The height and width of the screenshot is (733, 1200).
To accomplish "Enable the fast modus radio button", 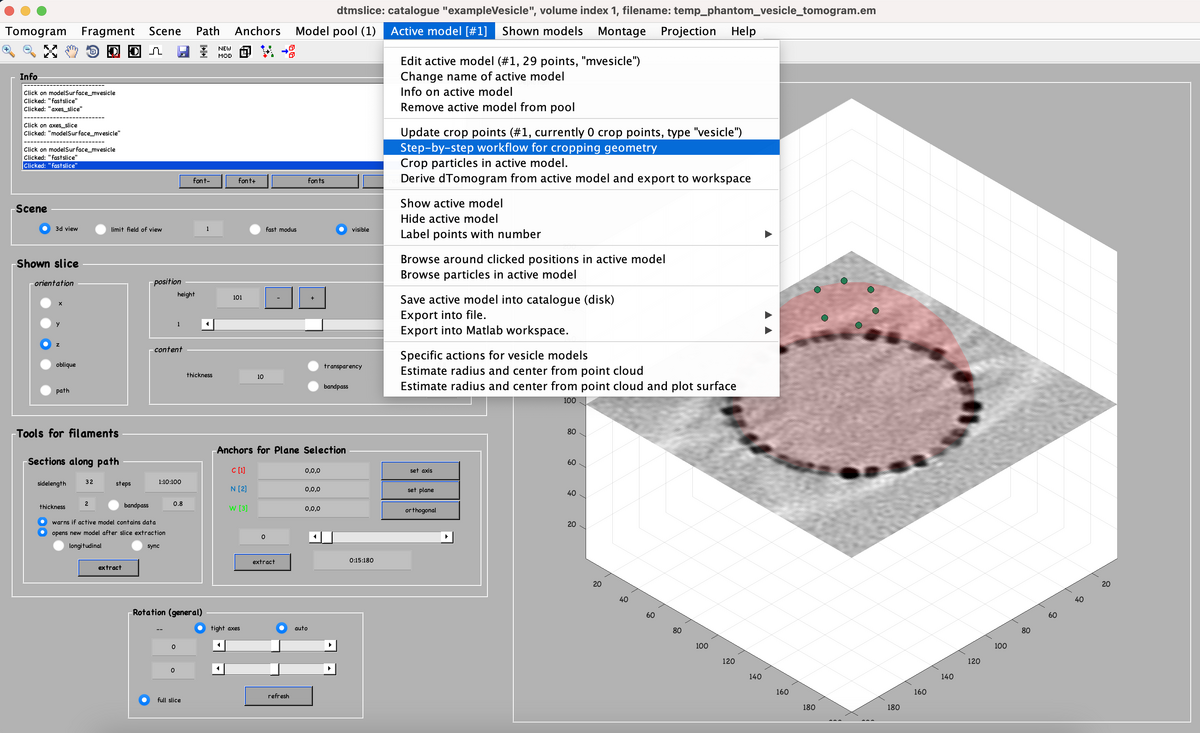I will [x=256, y=229].
